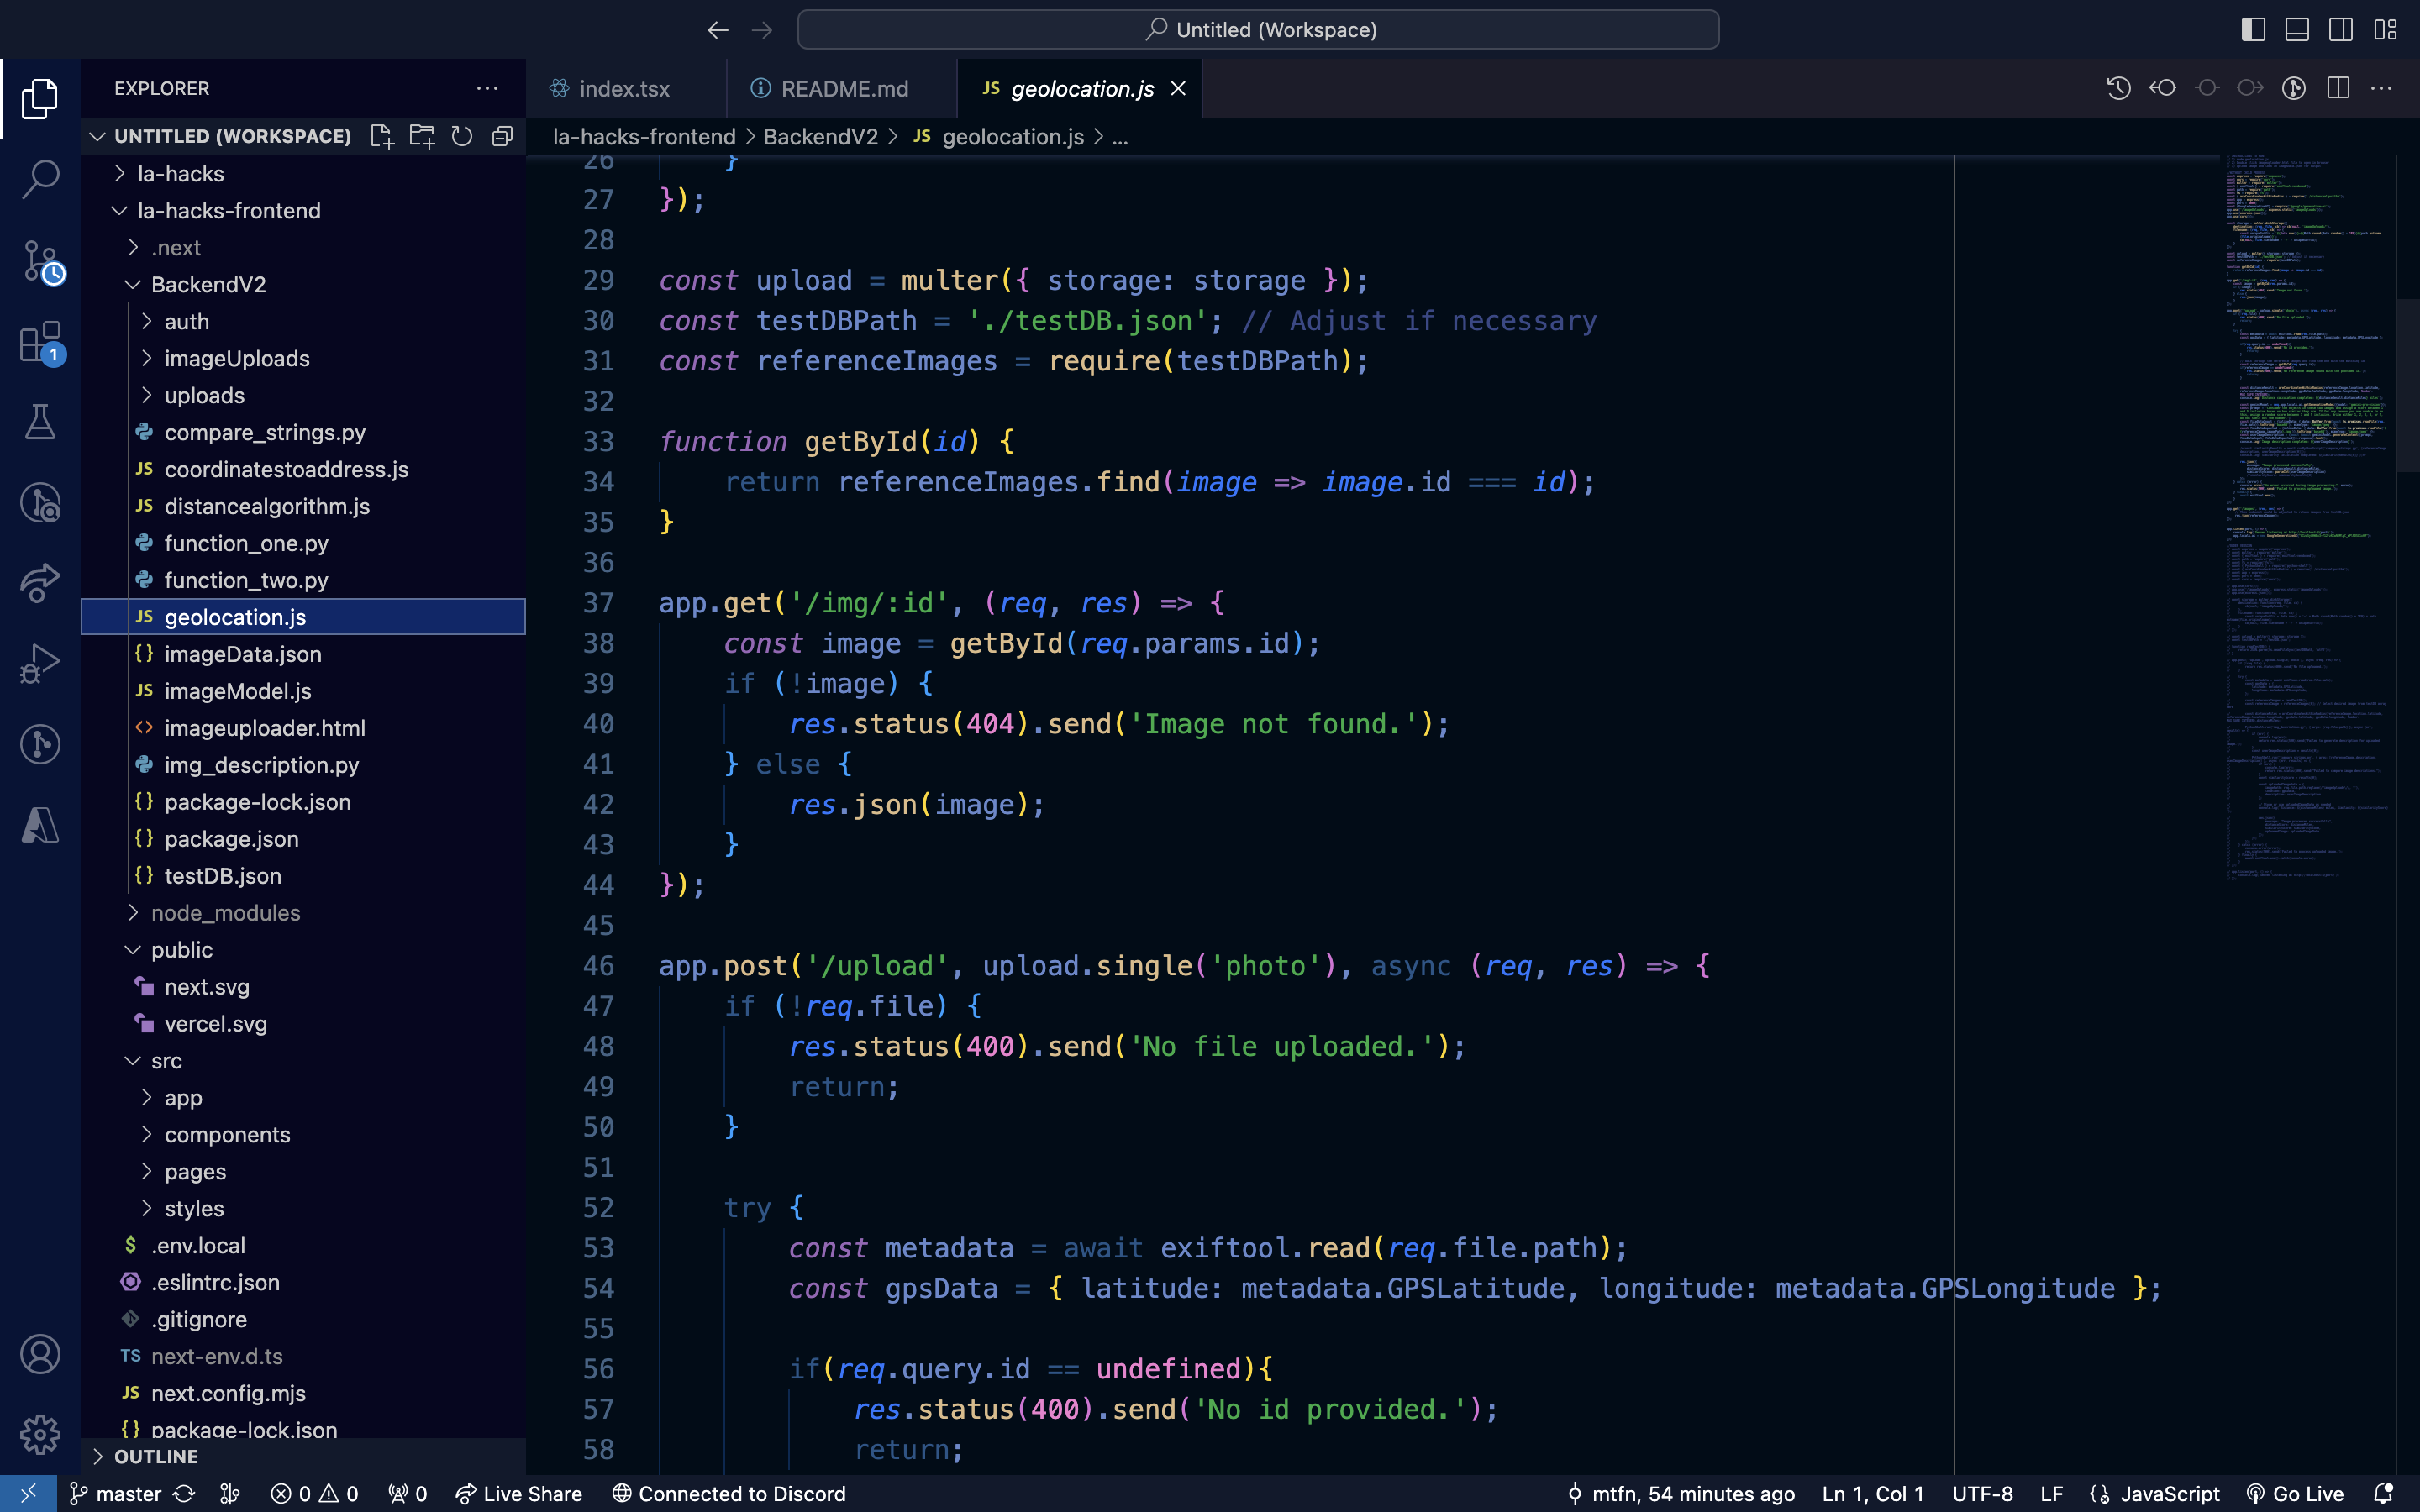Click Split Editor Right icon
This screenshot has width=2420, height=1512.
pos(2338,88)
